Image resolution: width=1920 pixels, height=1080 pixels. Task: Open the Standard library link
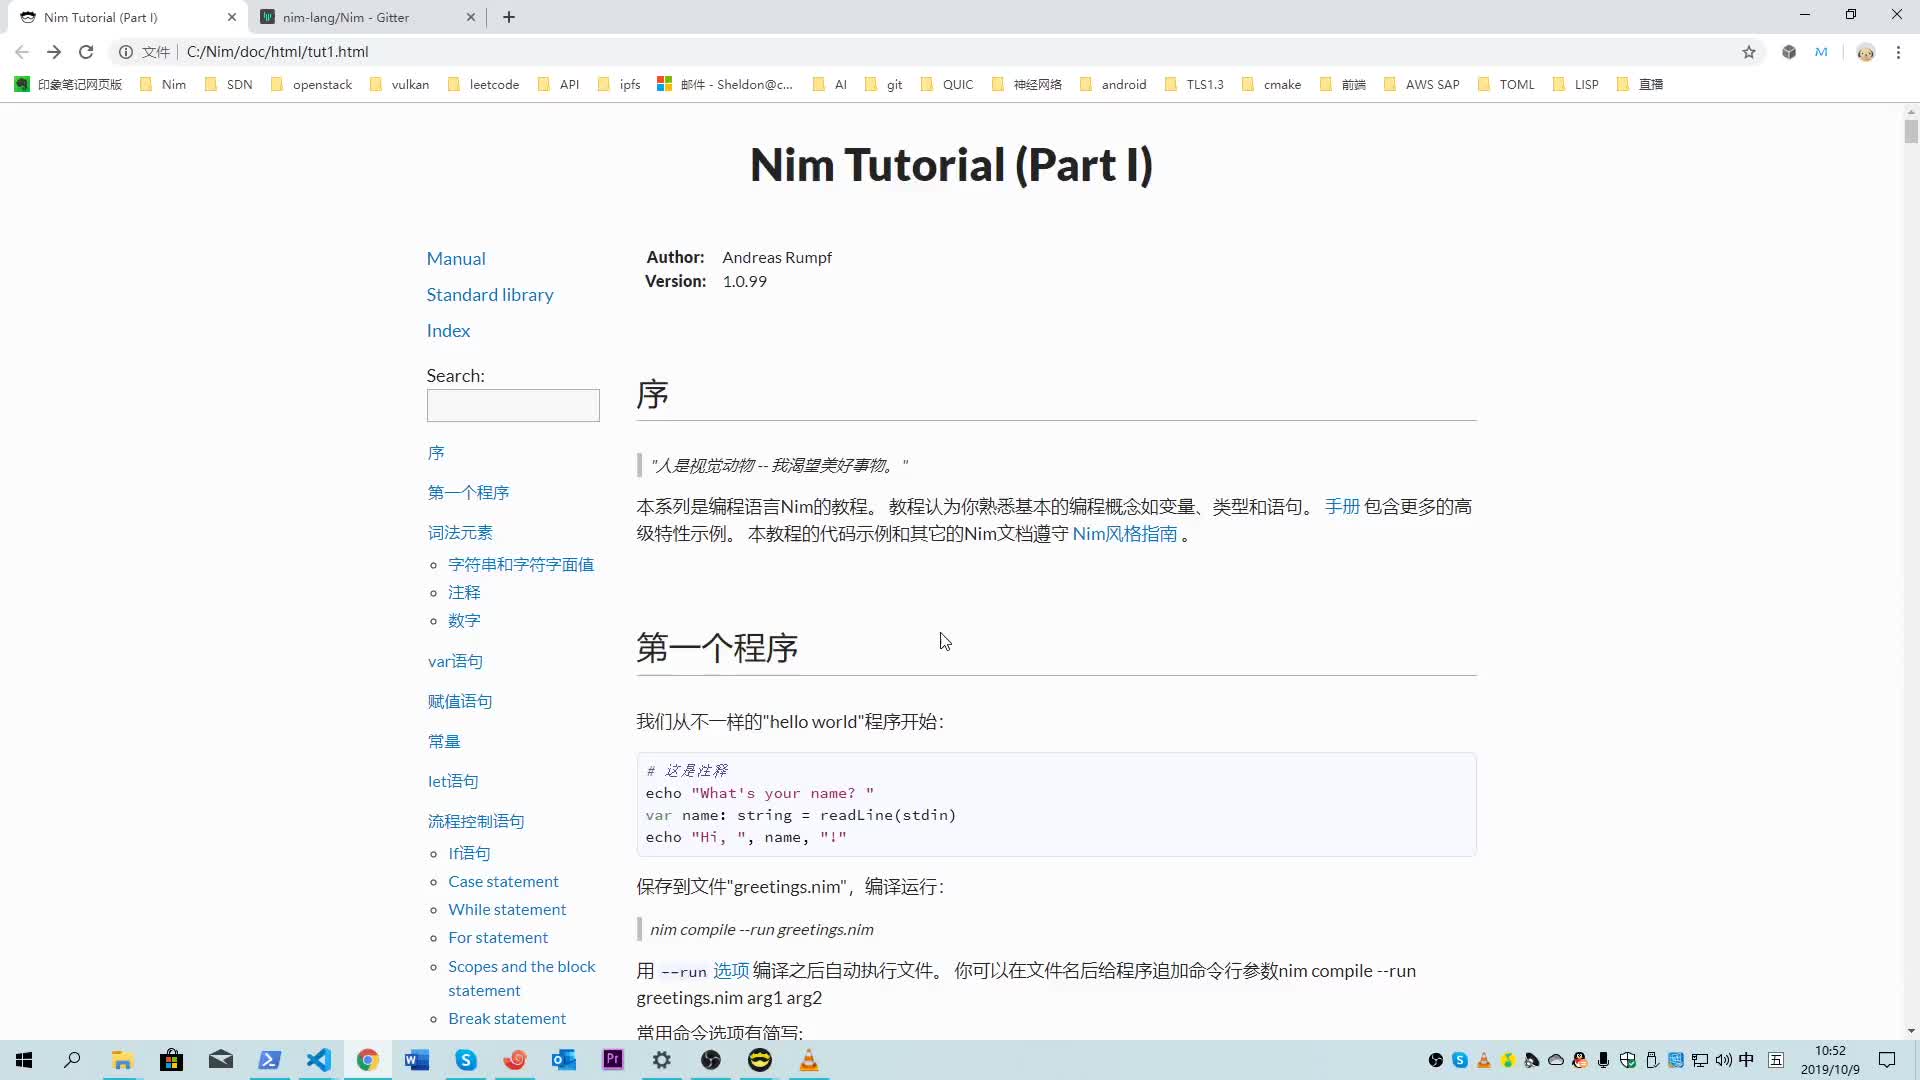point(490,295)
